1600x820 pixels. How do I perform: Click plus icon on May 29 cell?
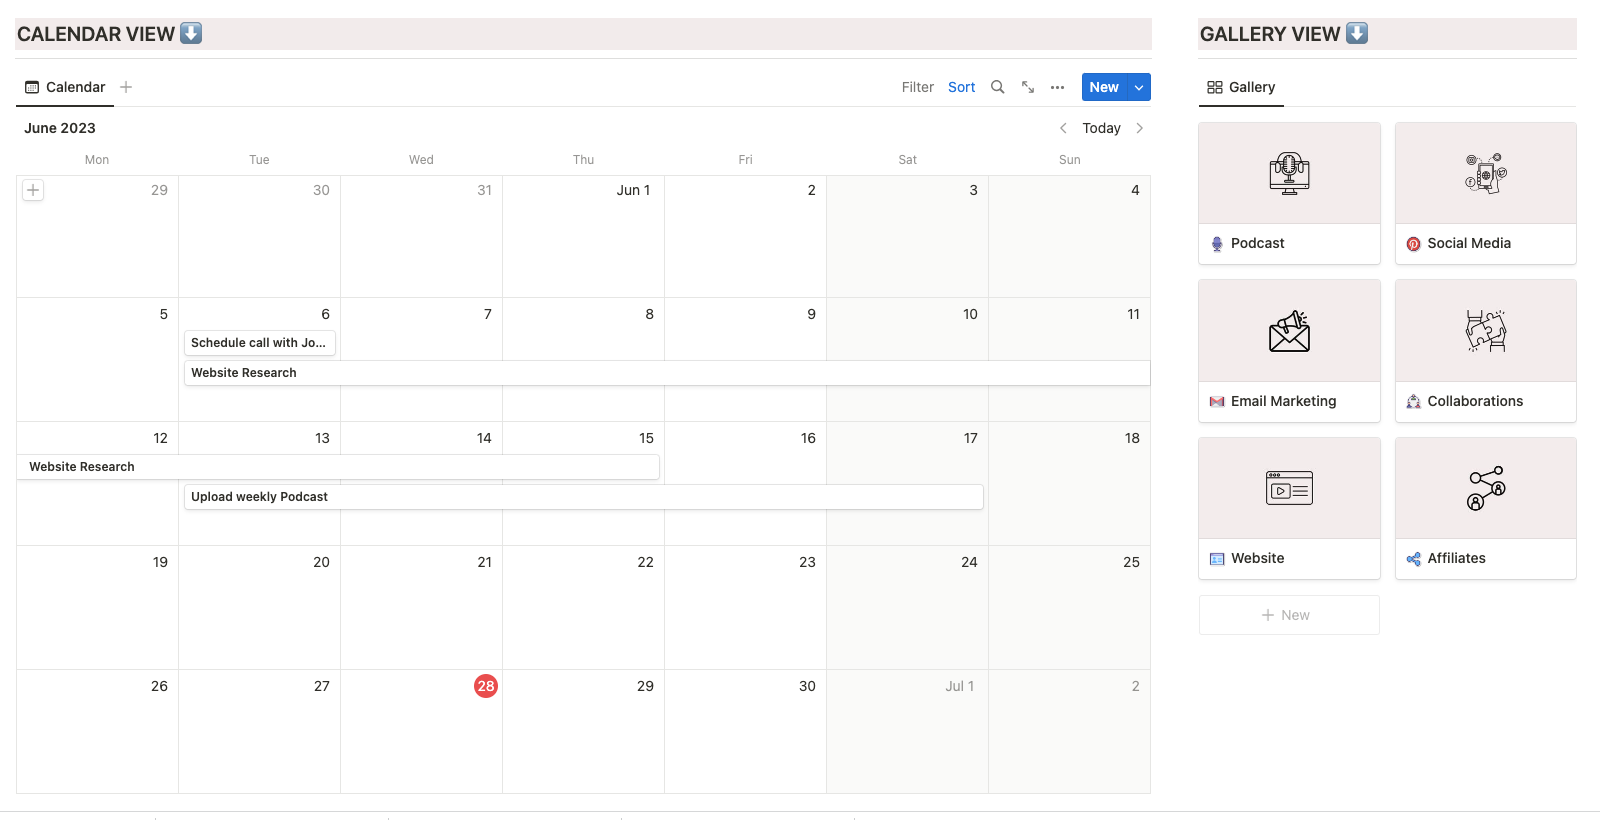pos(33,190)
